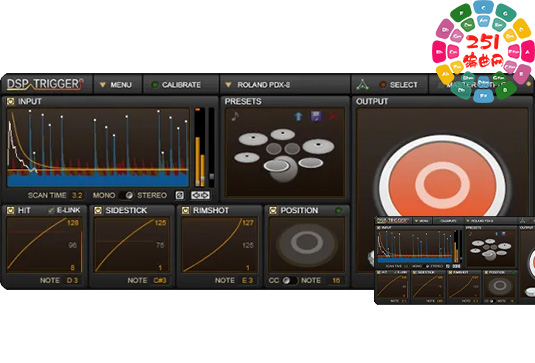Click the DSP Trigger logo

point(44,84)
